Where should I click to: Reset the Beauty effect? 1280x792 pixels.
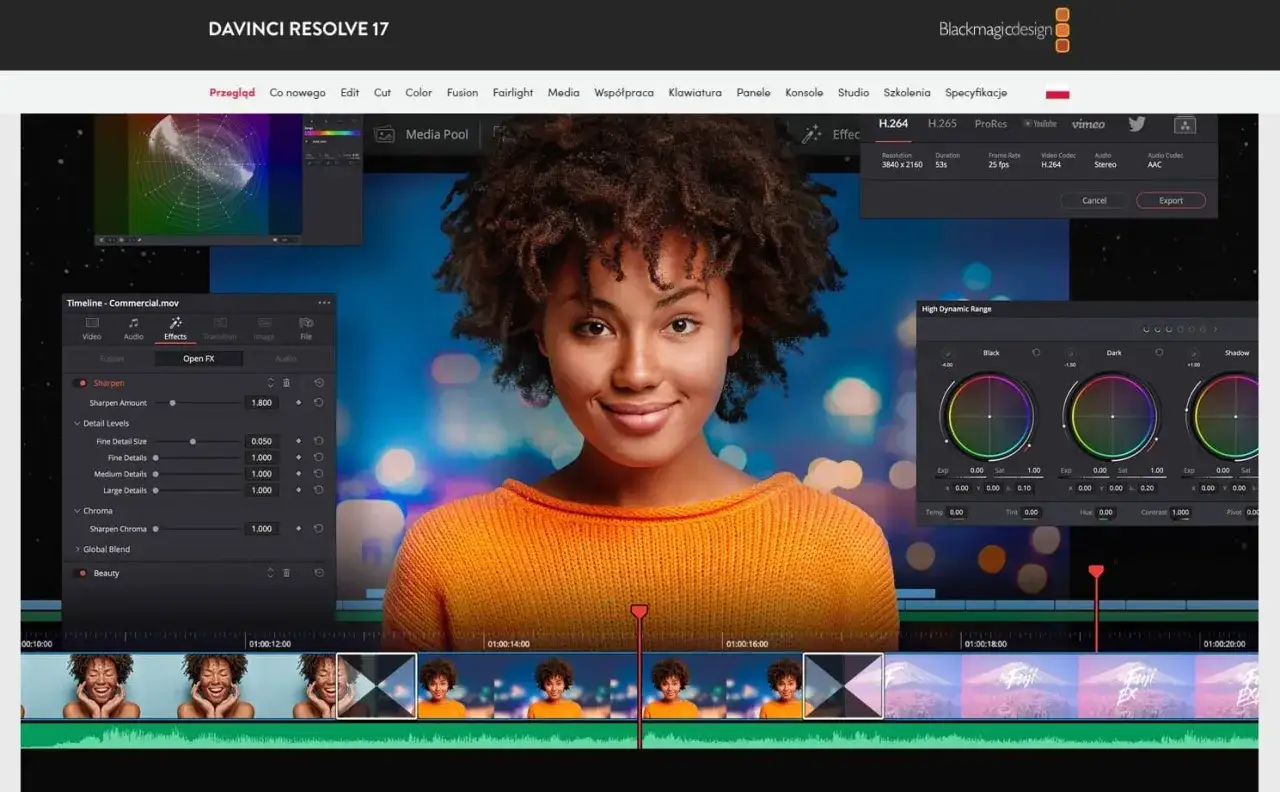319,573
